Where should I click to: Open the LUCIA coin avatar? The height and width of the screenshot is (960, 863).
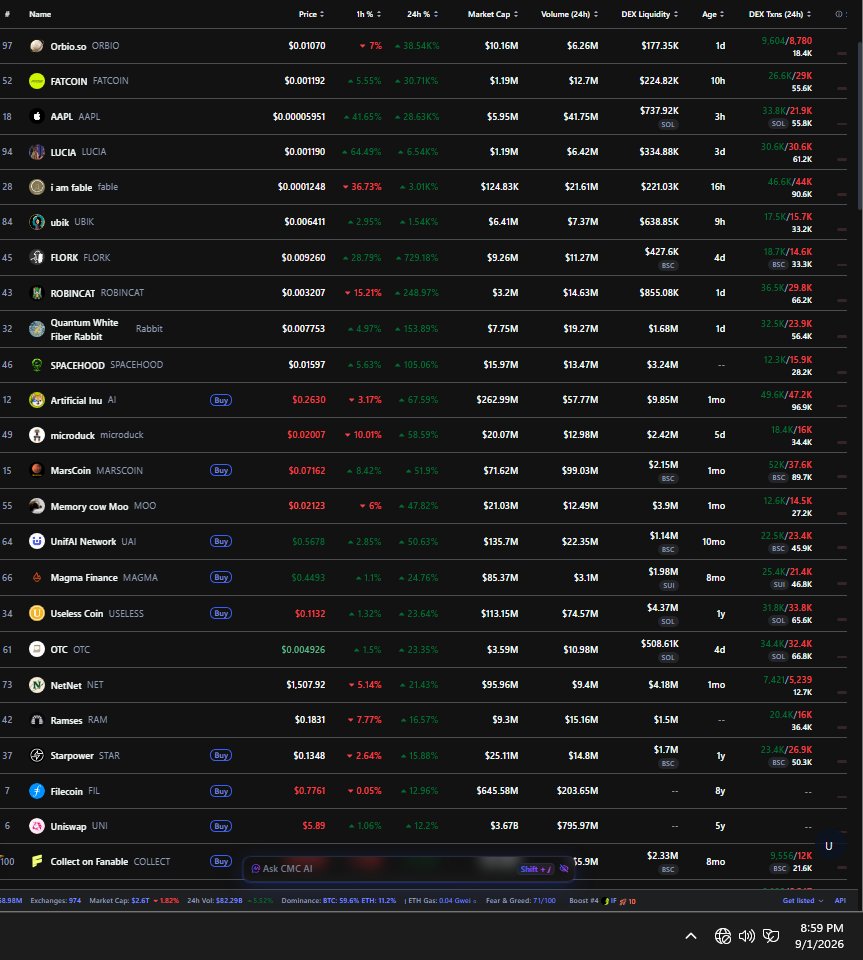pos(37,152)
